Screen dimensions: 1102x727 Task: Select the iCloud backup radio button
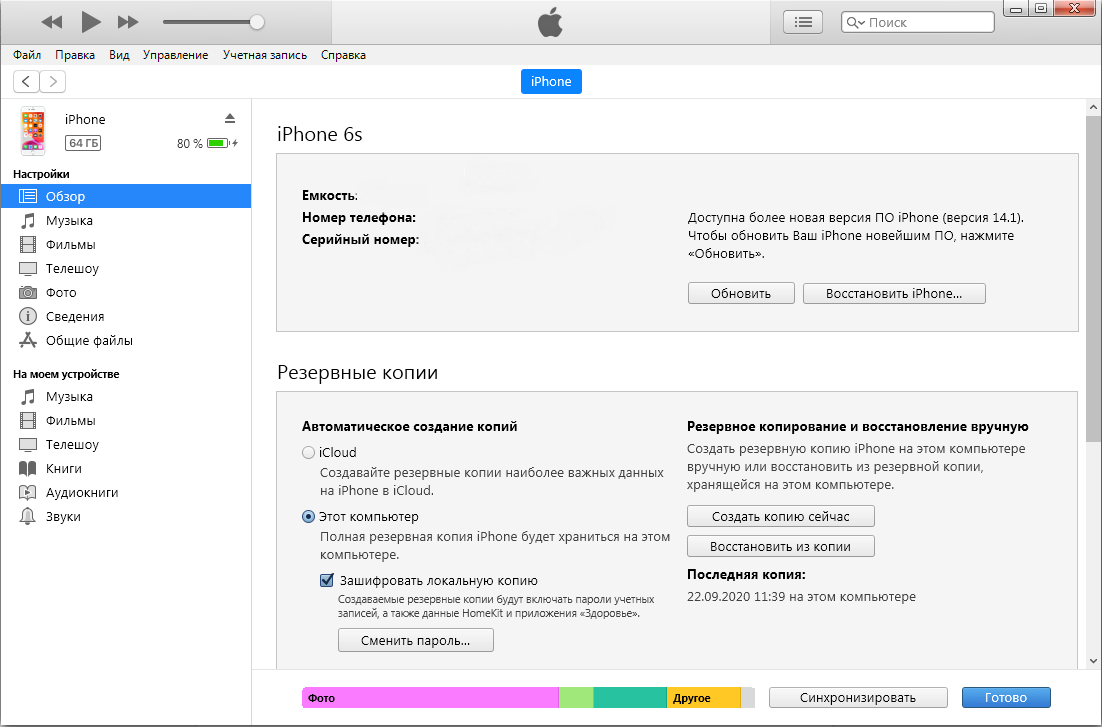point(308,452)
